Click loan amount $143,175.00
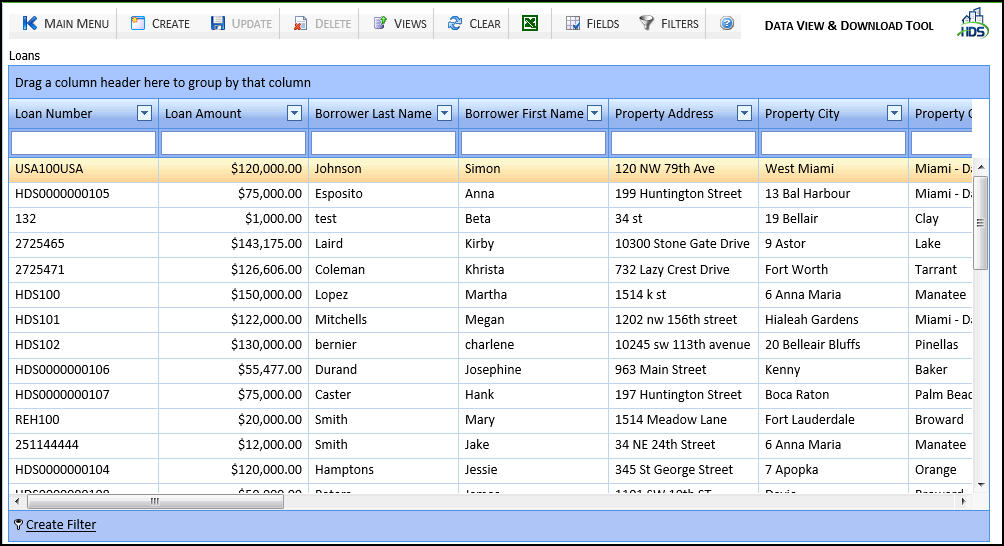Viewport: 1004px width, 546px height. click(x=233, y=244)
